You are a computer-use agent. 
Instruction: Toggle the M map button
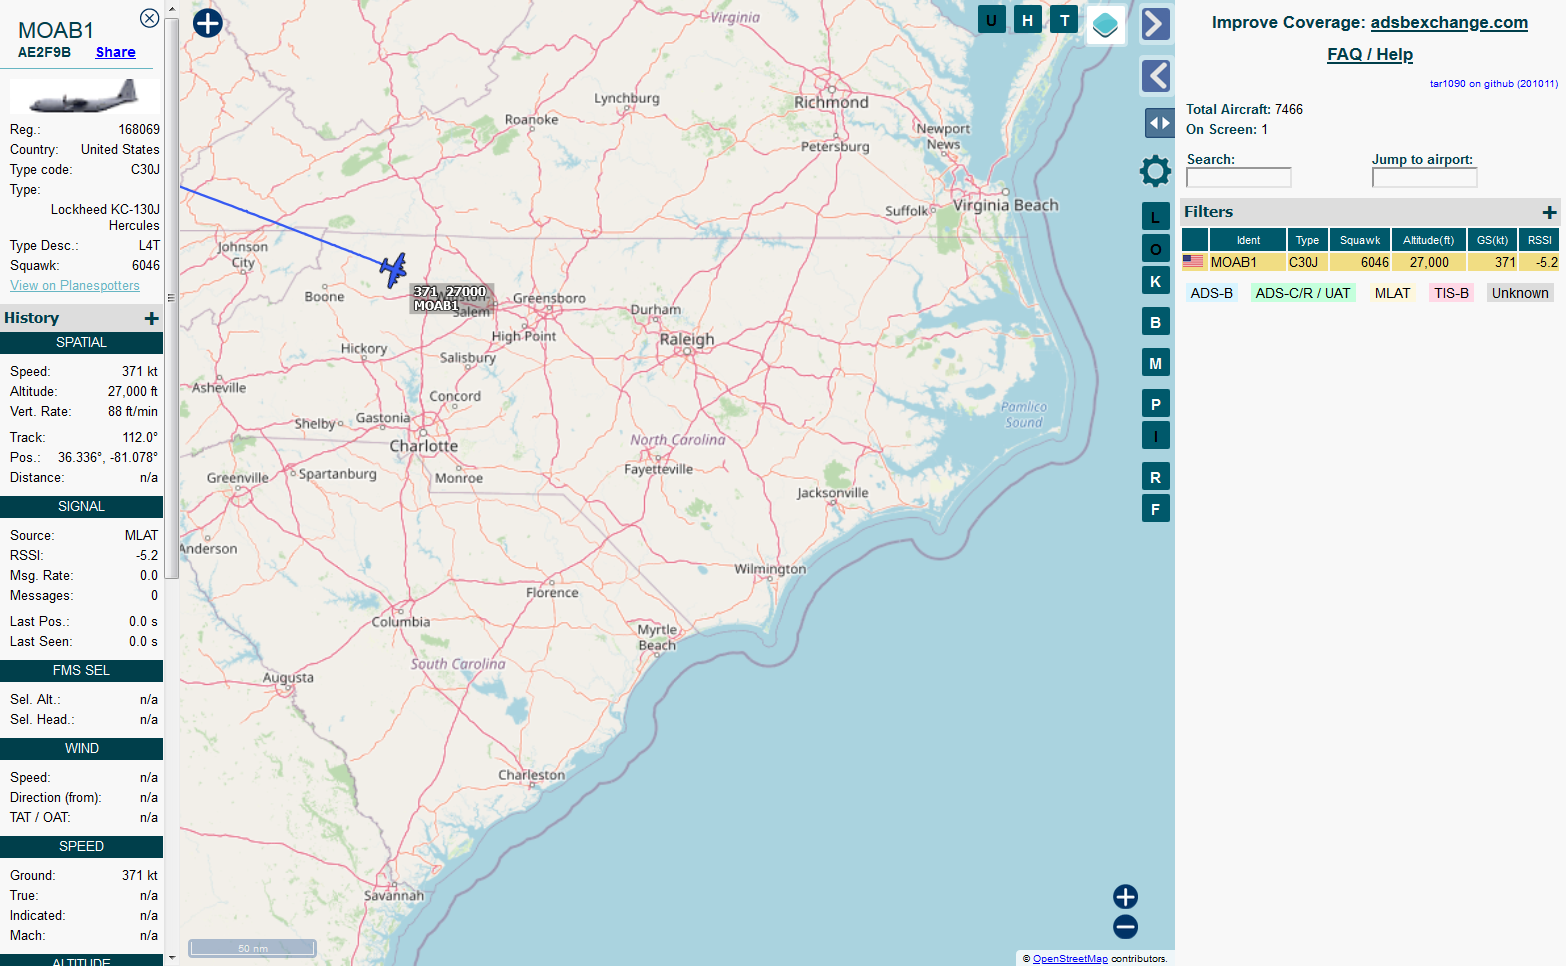click(x=1155, y=363)
